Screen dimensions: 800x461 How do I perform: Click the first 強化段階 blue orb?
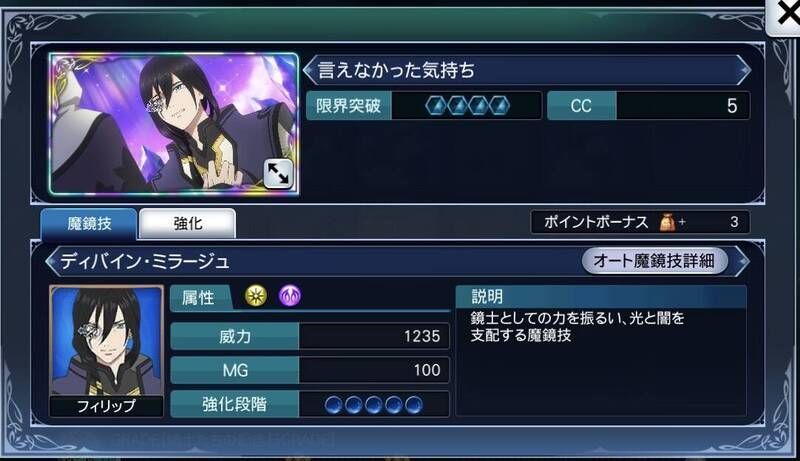coord(333,405)
